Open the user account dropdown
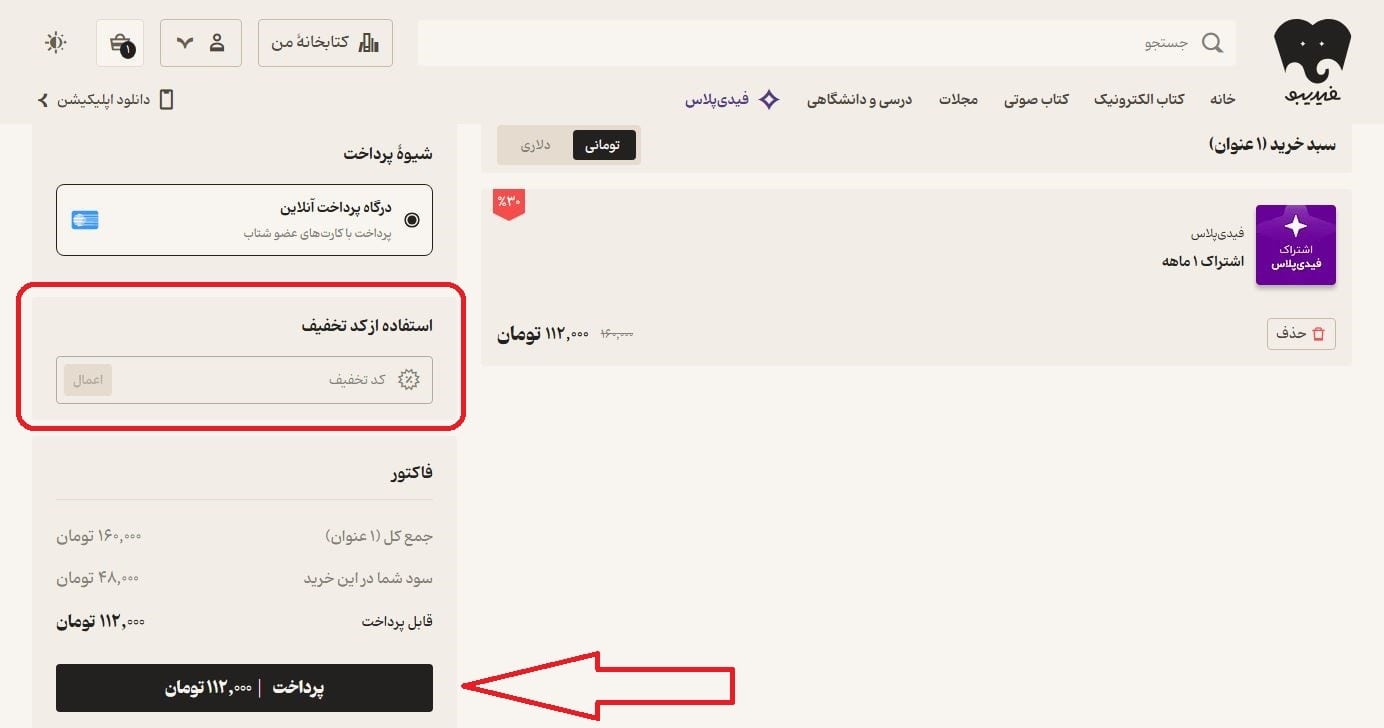 coord(200,43)
